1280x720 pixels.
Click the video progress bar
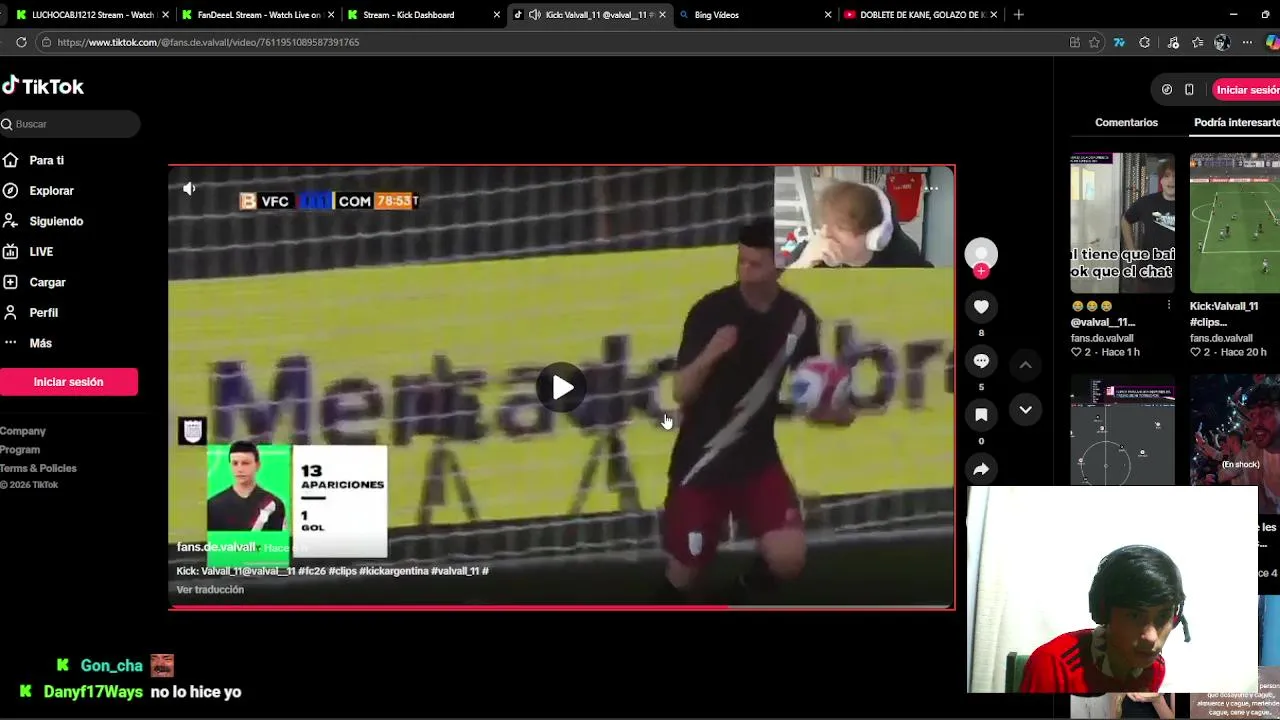[561, 607]
